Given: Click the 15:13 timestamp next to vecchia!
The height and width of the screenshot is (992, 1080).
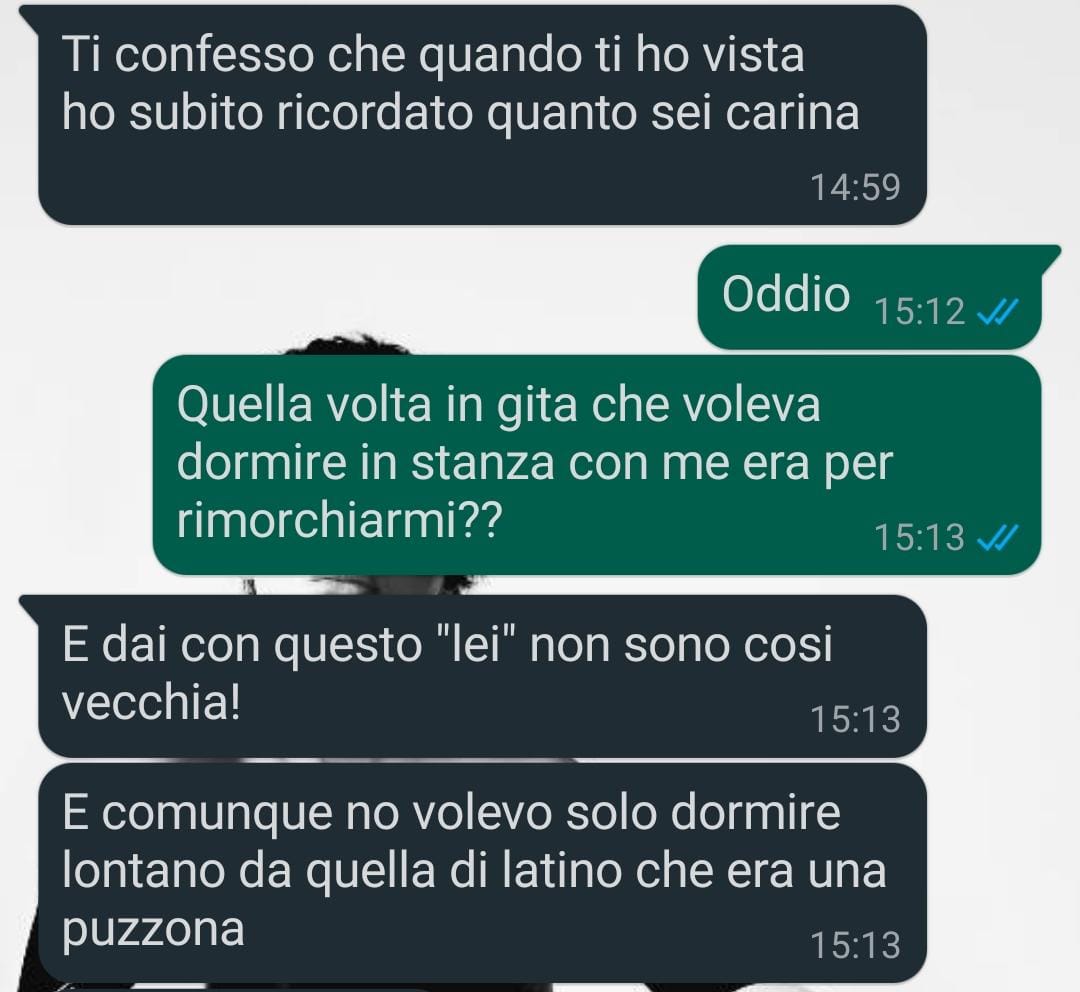Looking at the screenshot, I should point(855,719).
